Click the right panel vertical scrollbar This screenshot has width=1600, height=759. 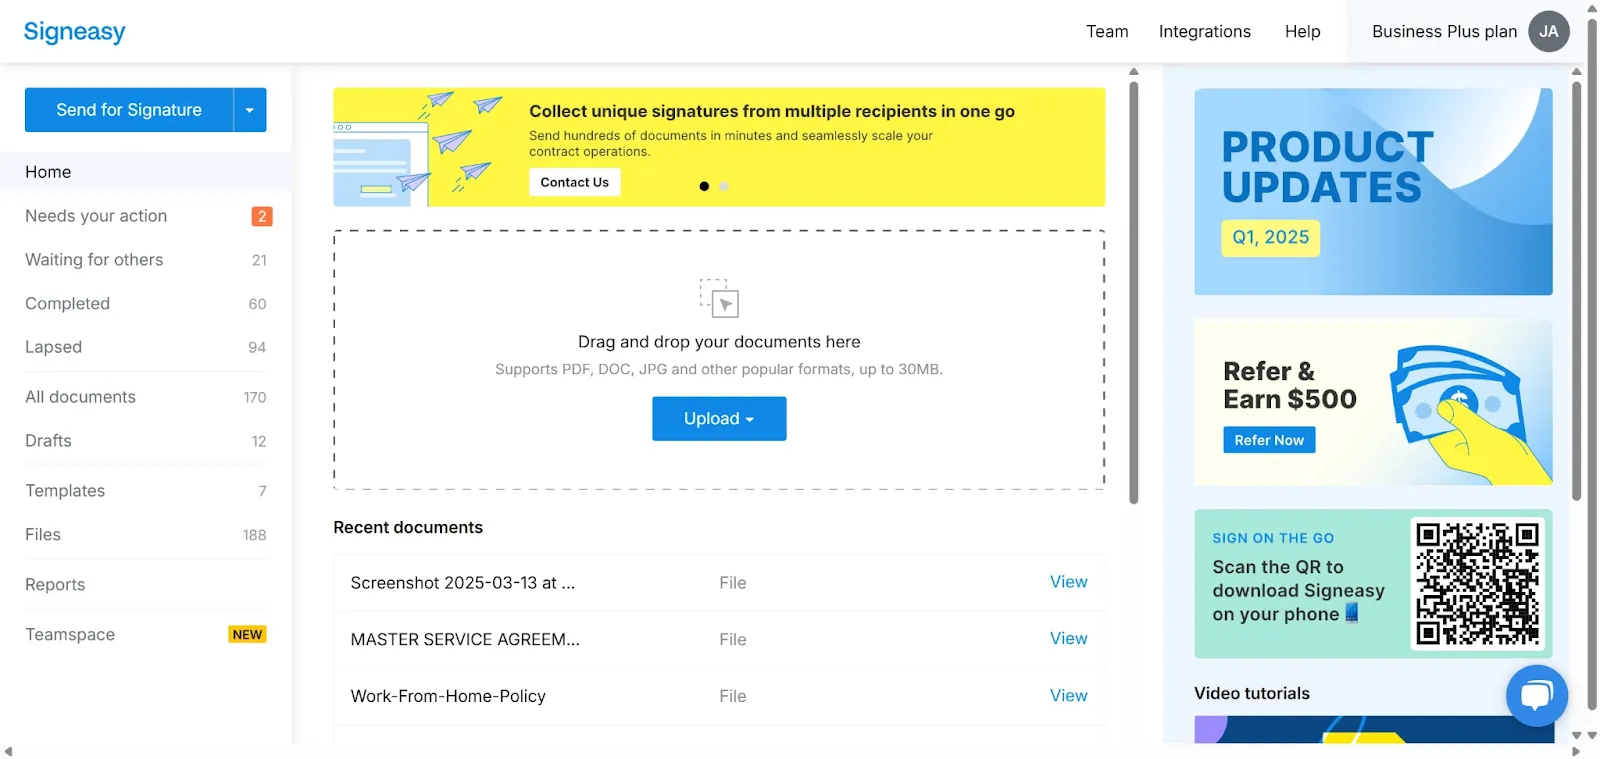pyautogui.click(x=1577, y=290)
